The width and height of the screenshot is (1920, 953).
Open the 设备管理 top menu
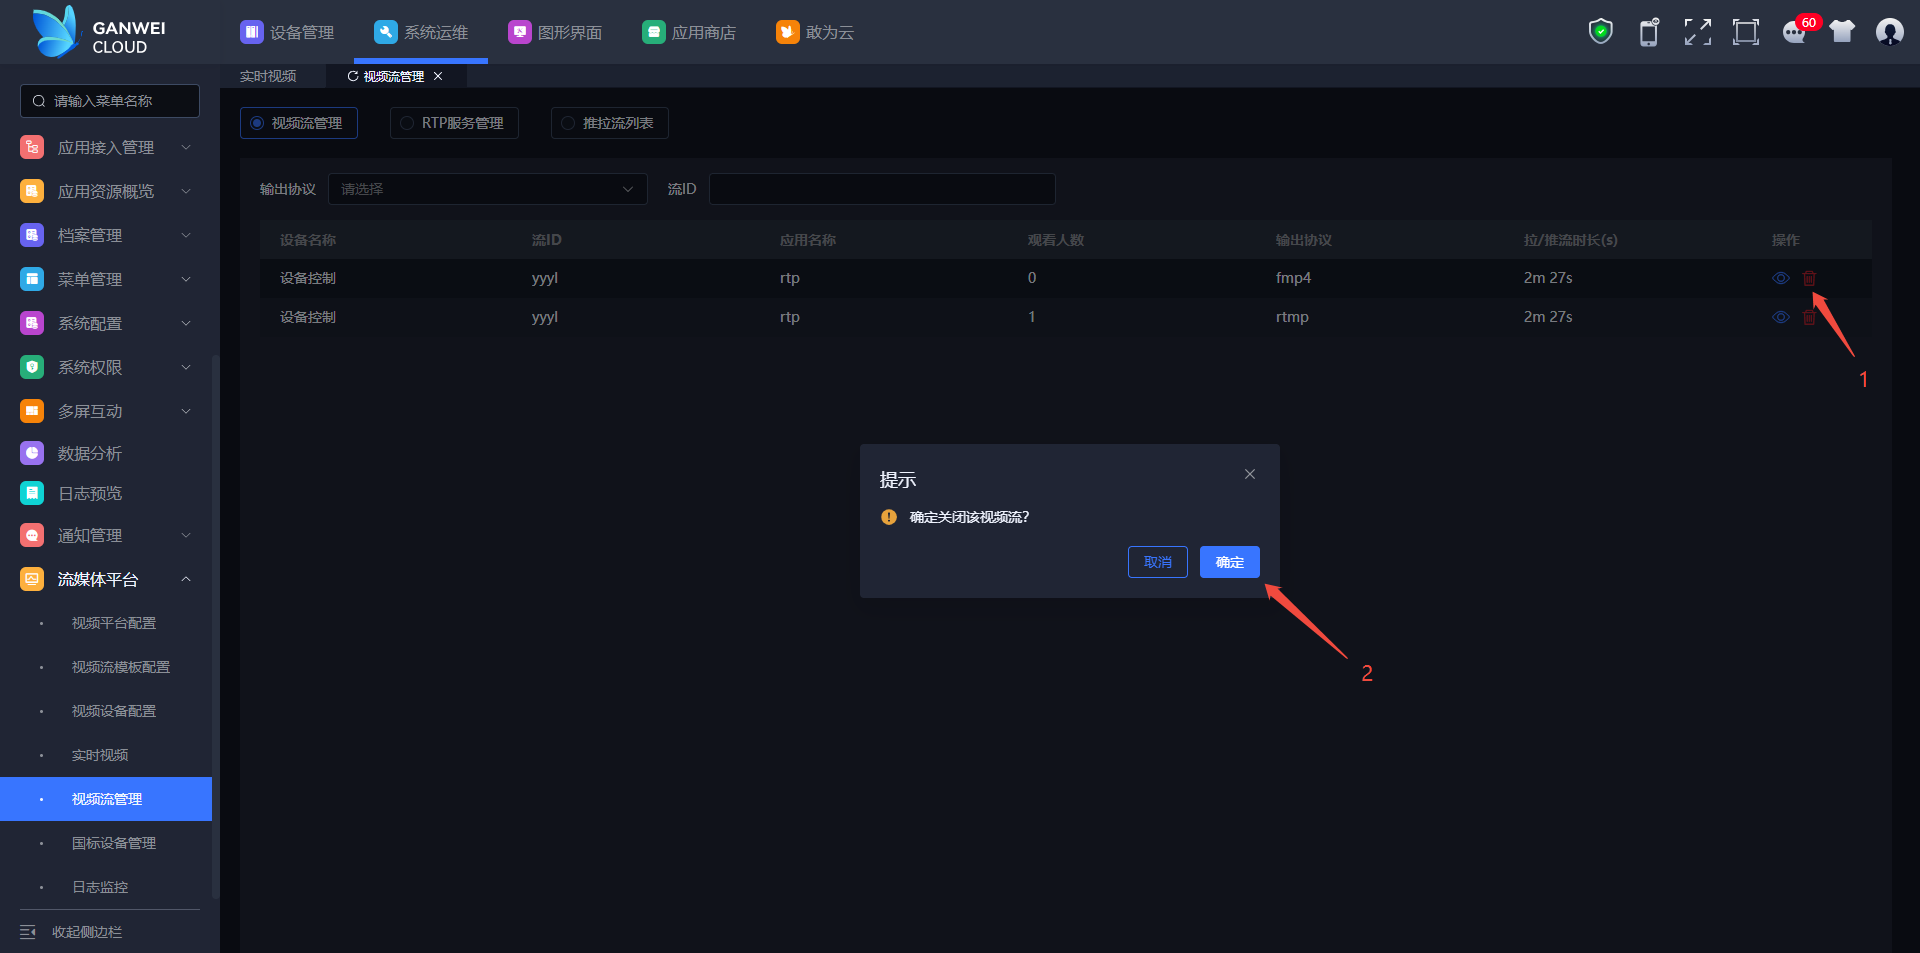[288, 33]
